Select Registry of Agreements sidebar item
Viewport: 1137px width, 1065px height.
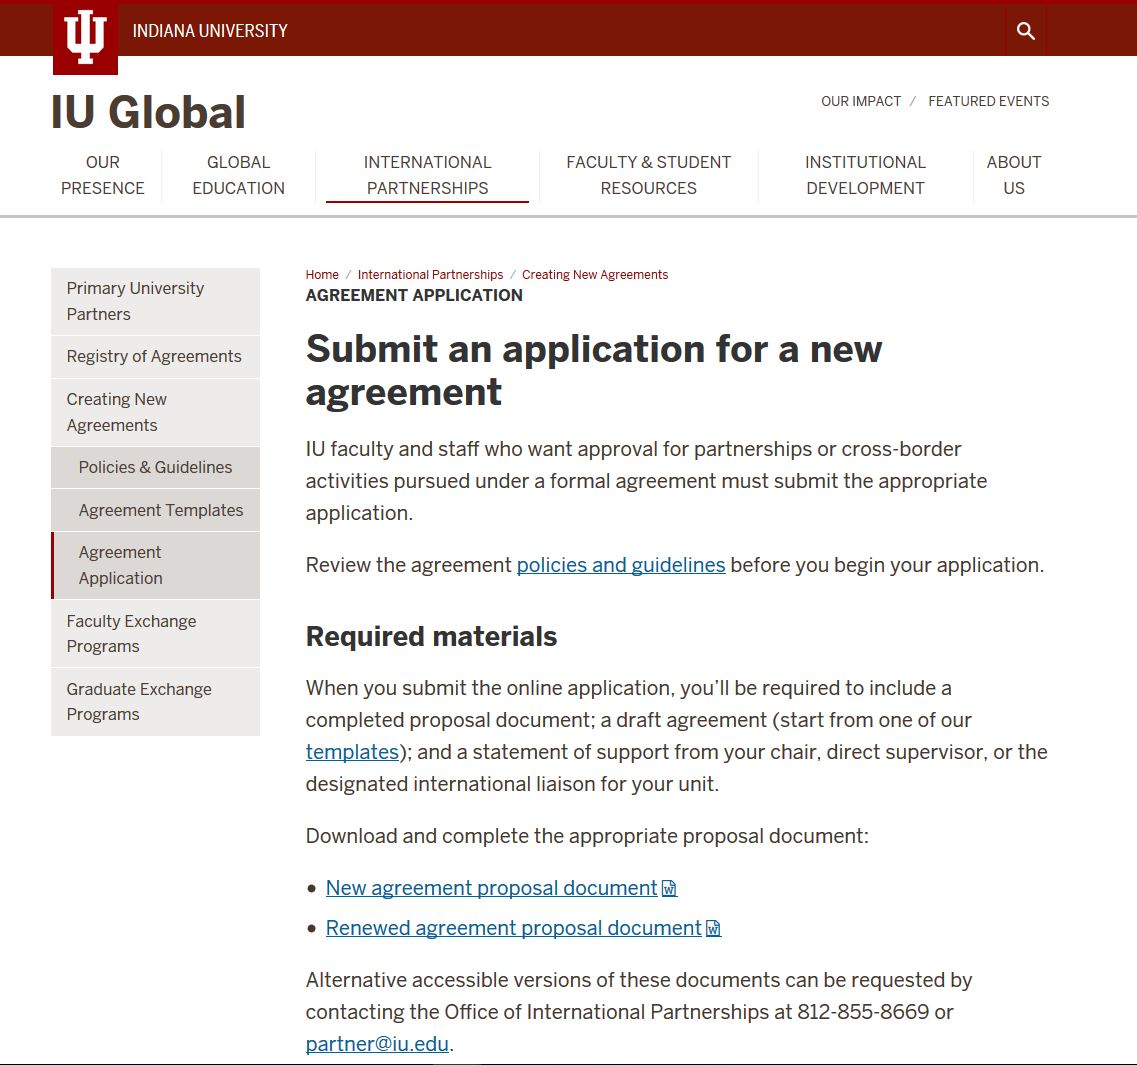pos(154,356)
